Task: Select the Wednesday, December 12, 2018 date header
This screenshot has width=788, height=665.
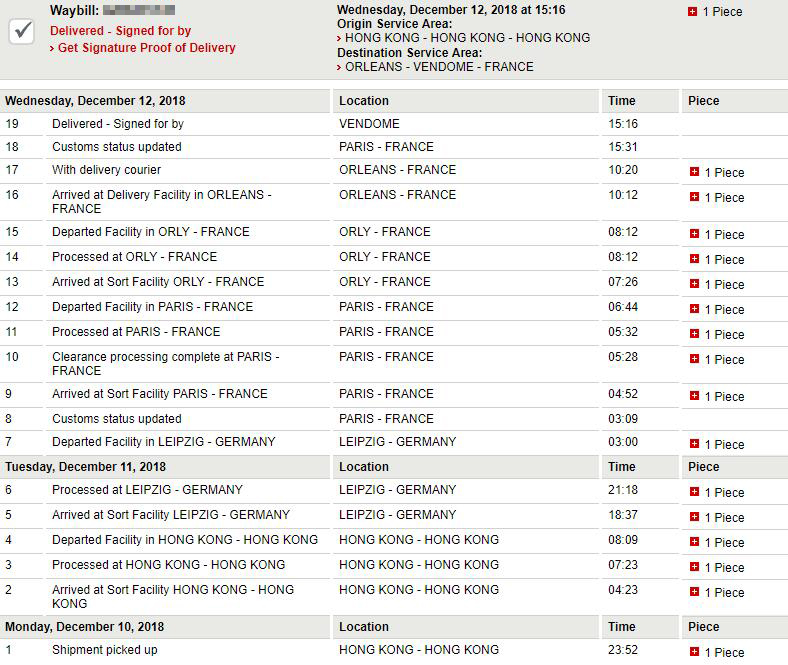Action: click(x=95, y=101)
